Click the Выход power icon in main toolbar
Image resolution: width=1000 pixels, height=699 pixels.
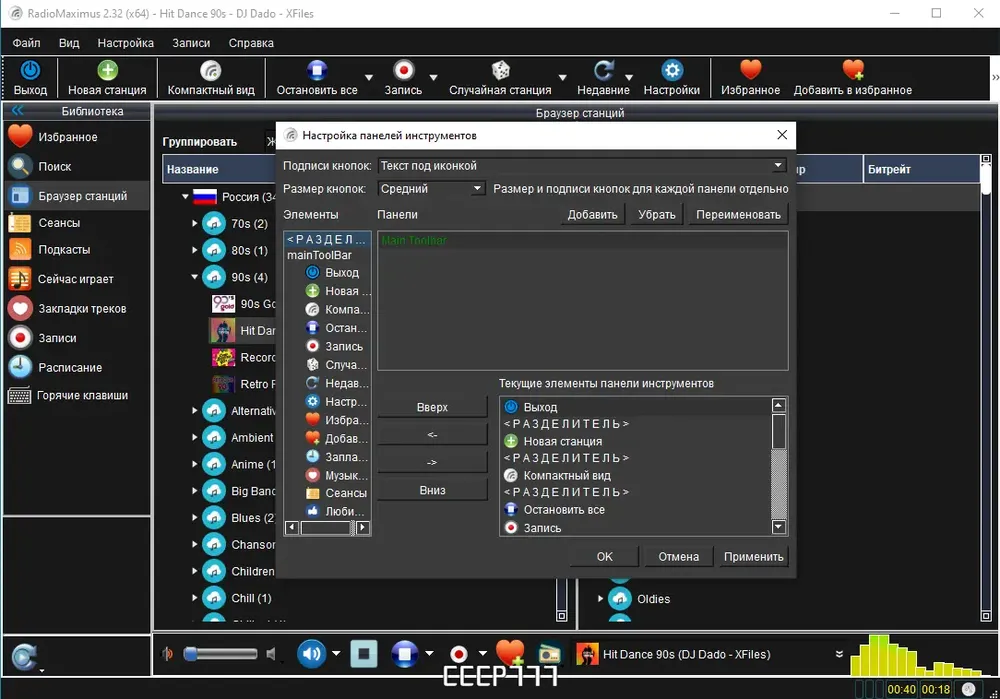(30, 70)
